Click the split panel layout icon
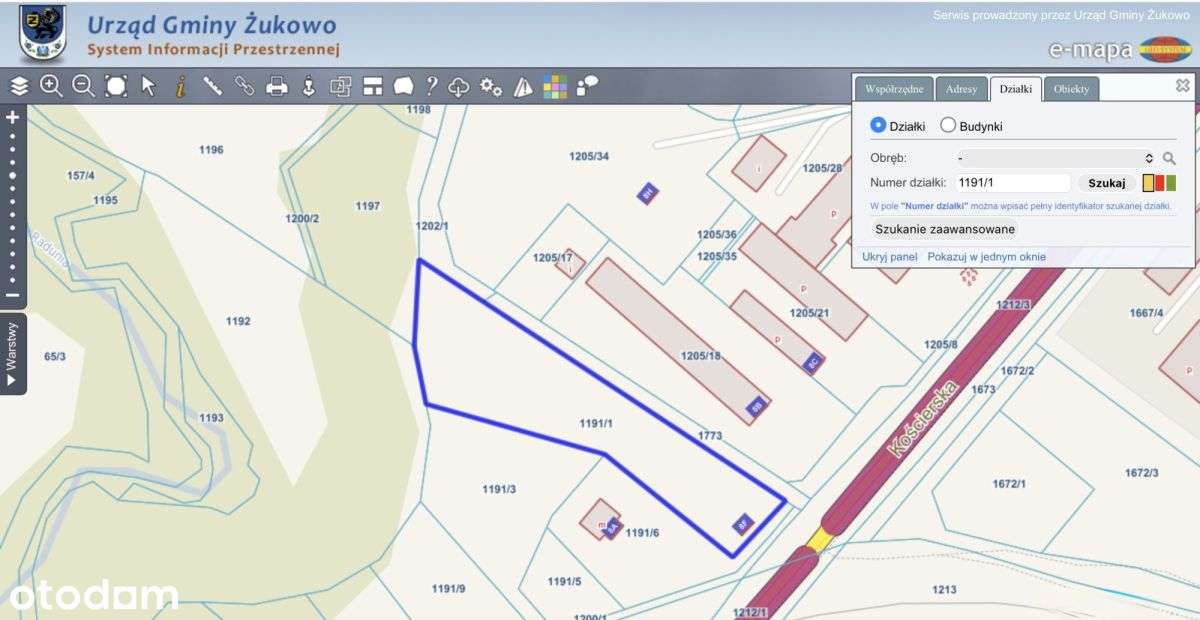The image size is (1200, 620). click(x=373, y=86)
